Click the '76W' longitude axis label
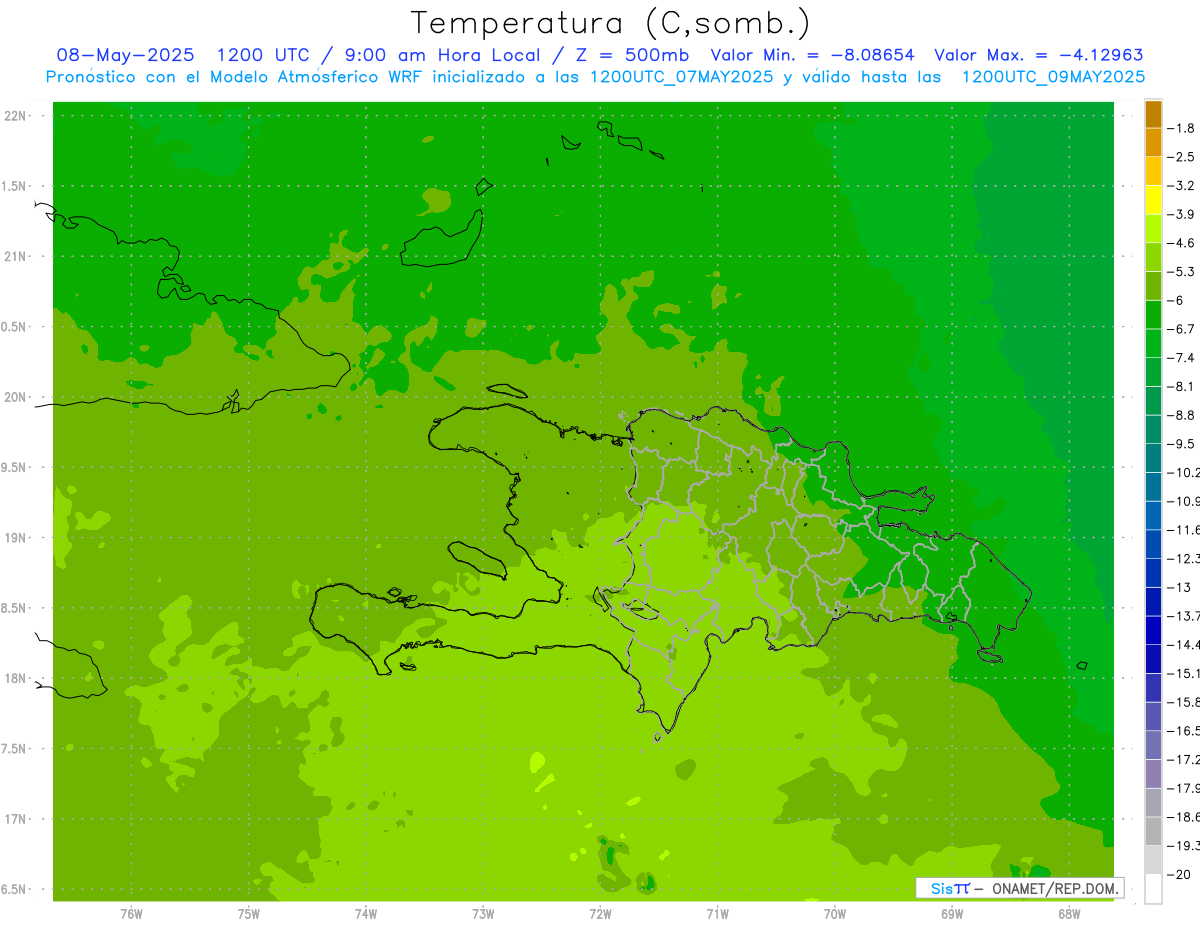This screenshot has width=1200, height=927. [131, 914]
